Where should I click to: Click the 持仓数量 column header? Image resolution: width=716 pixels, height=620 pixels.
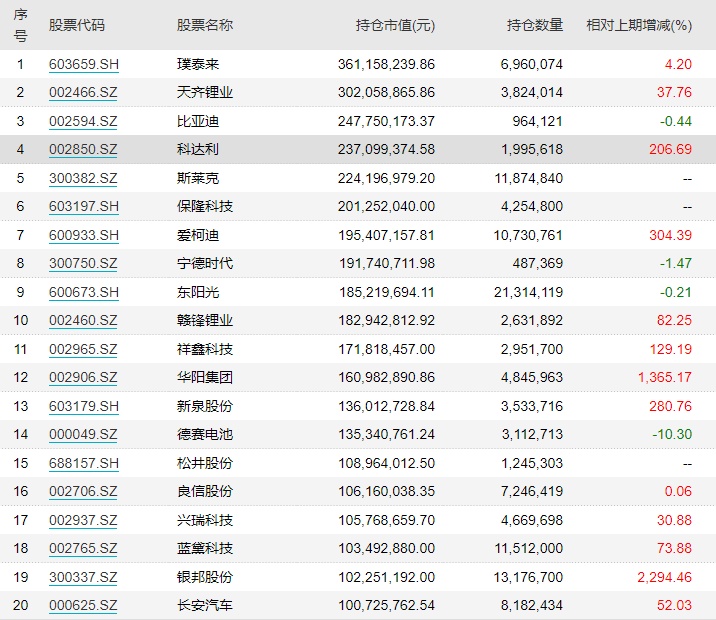(535, 25)
